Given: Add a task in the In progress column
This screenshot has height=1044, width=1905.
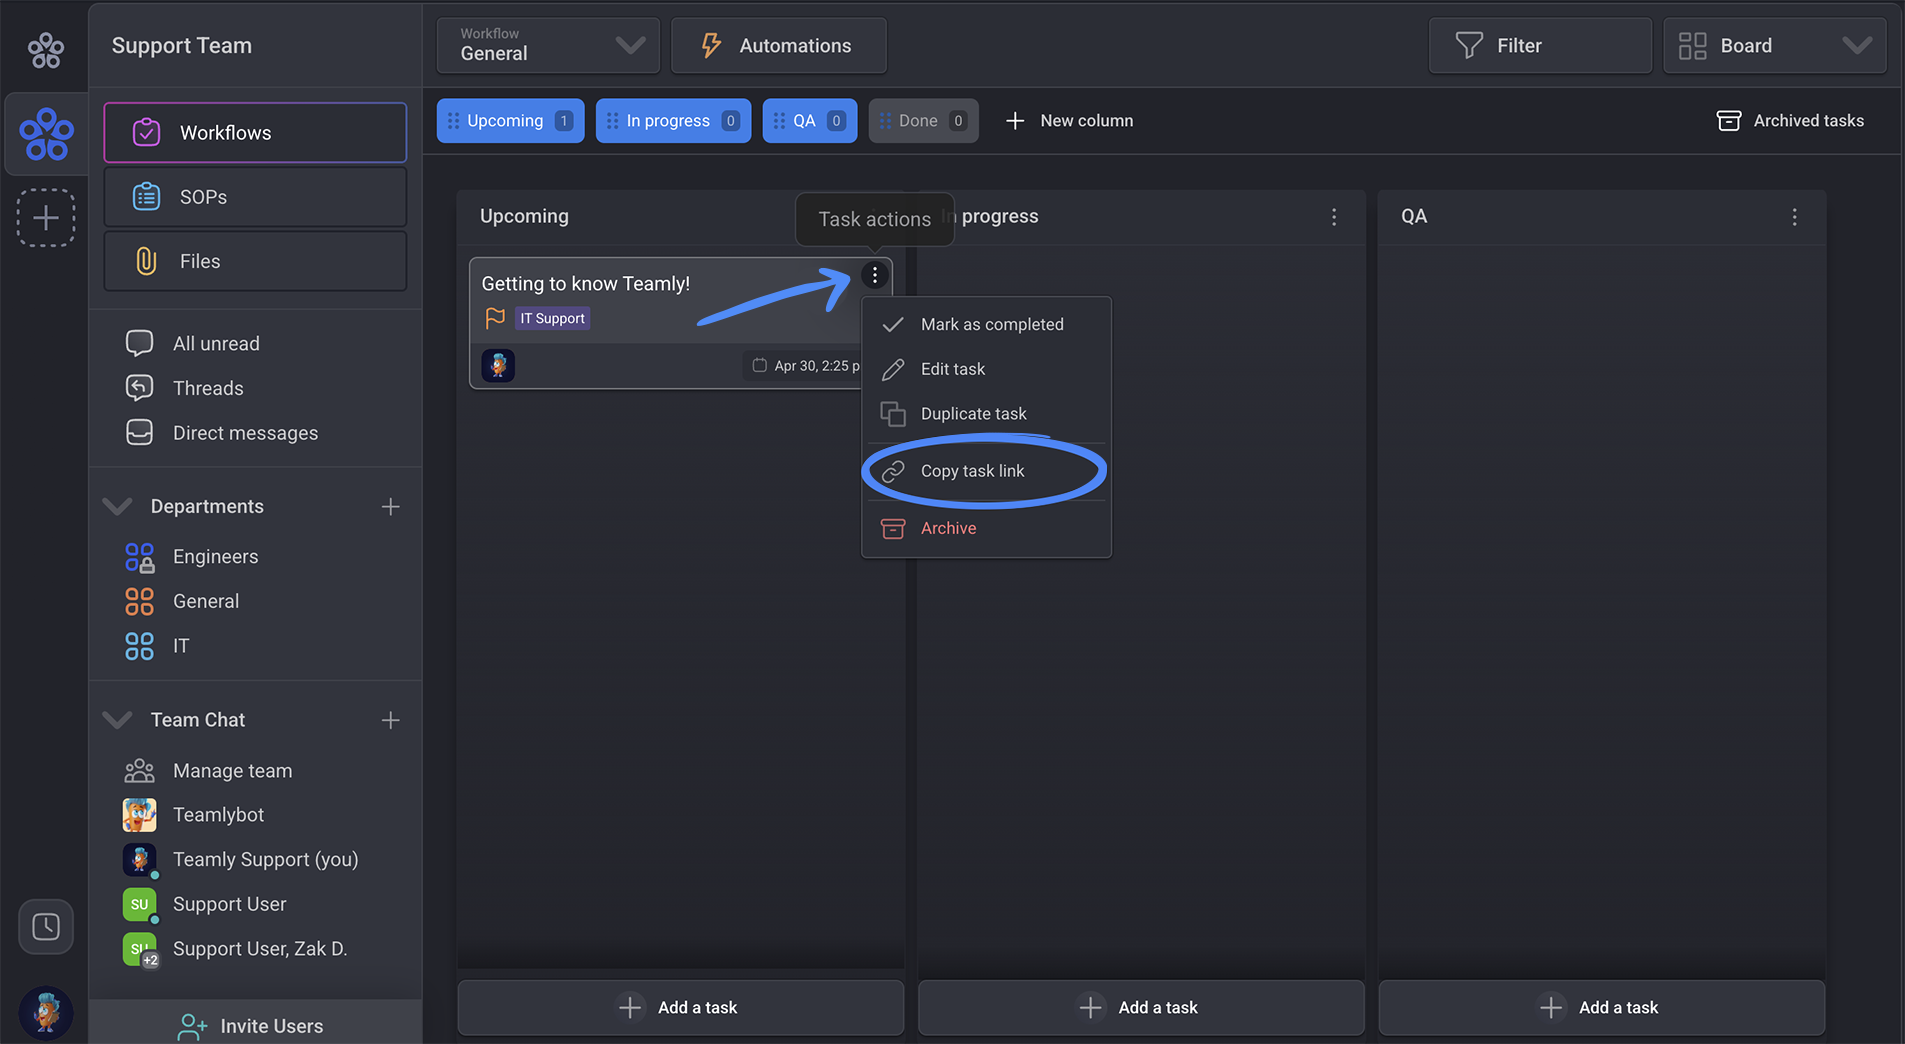Looking at the screenshot, I should pos(1141,1007).
